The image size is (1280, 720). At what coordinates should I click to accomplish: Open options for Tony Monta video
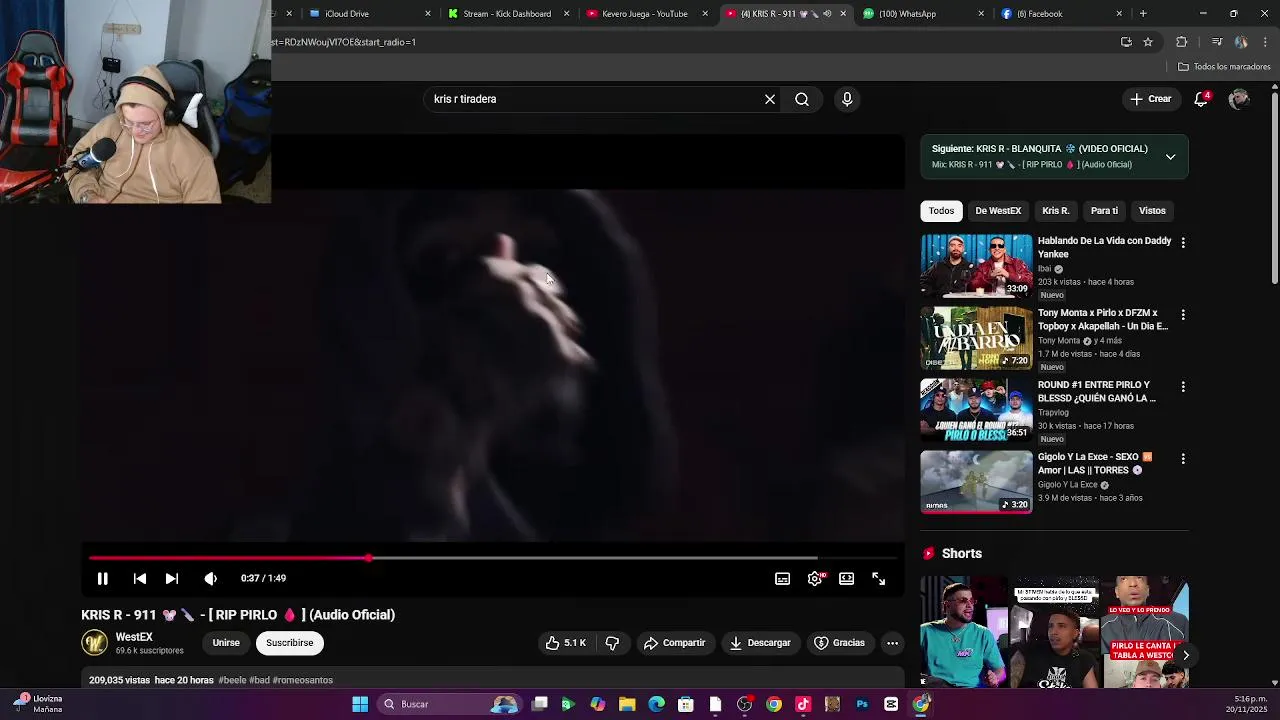(1183, 315)
